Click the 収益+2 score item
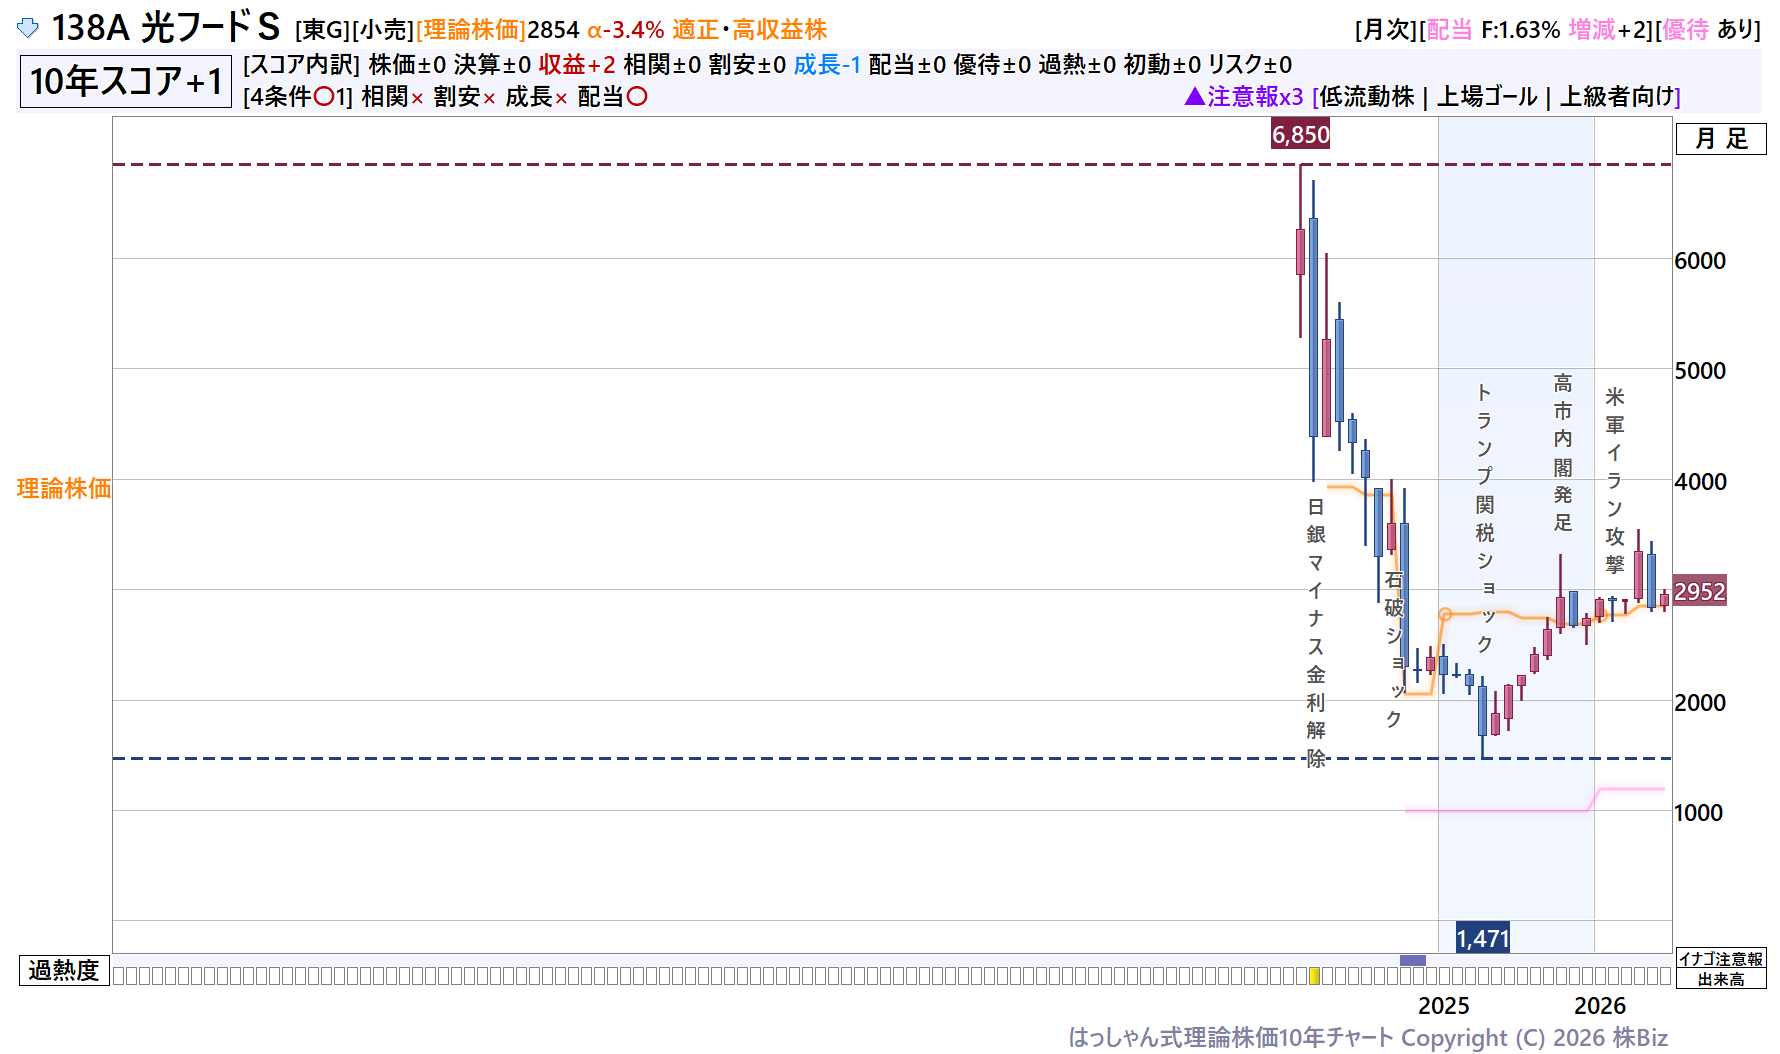The height and width of the screenshot is (1054, 1780). coord(577,64)
